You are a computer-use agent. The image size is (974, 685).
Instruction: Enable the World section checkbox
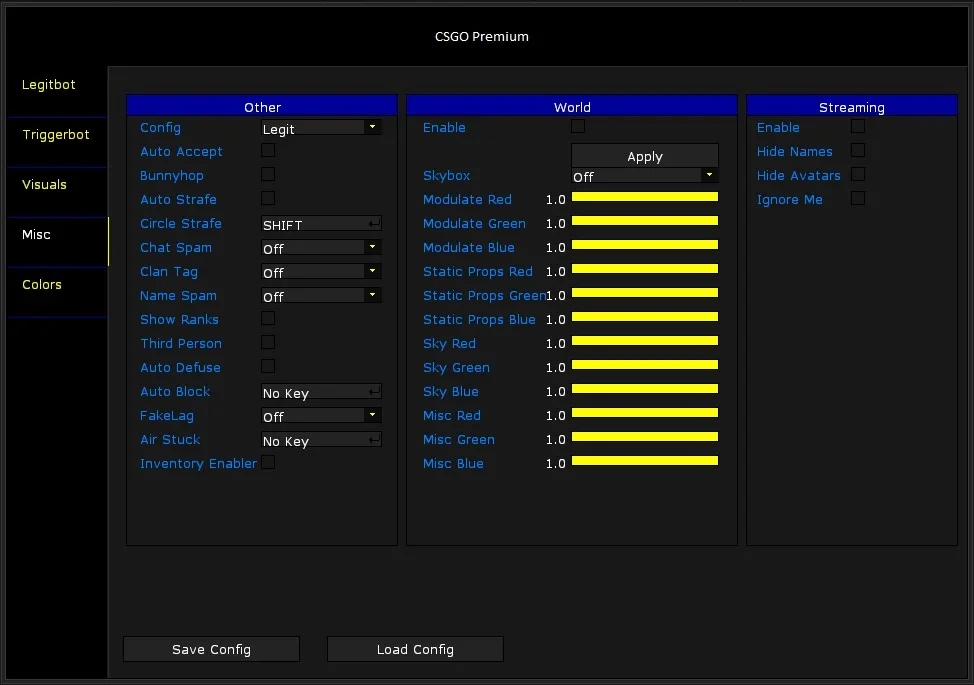click(578, 126)
